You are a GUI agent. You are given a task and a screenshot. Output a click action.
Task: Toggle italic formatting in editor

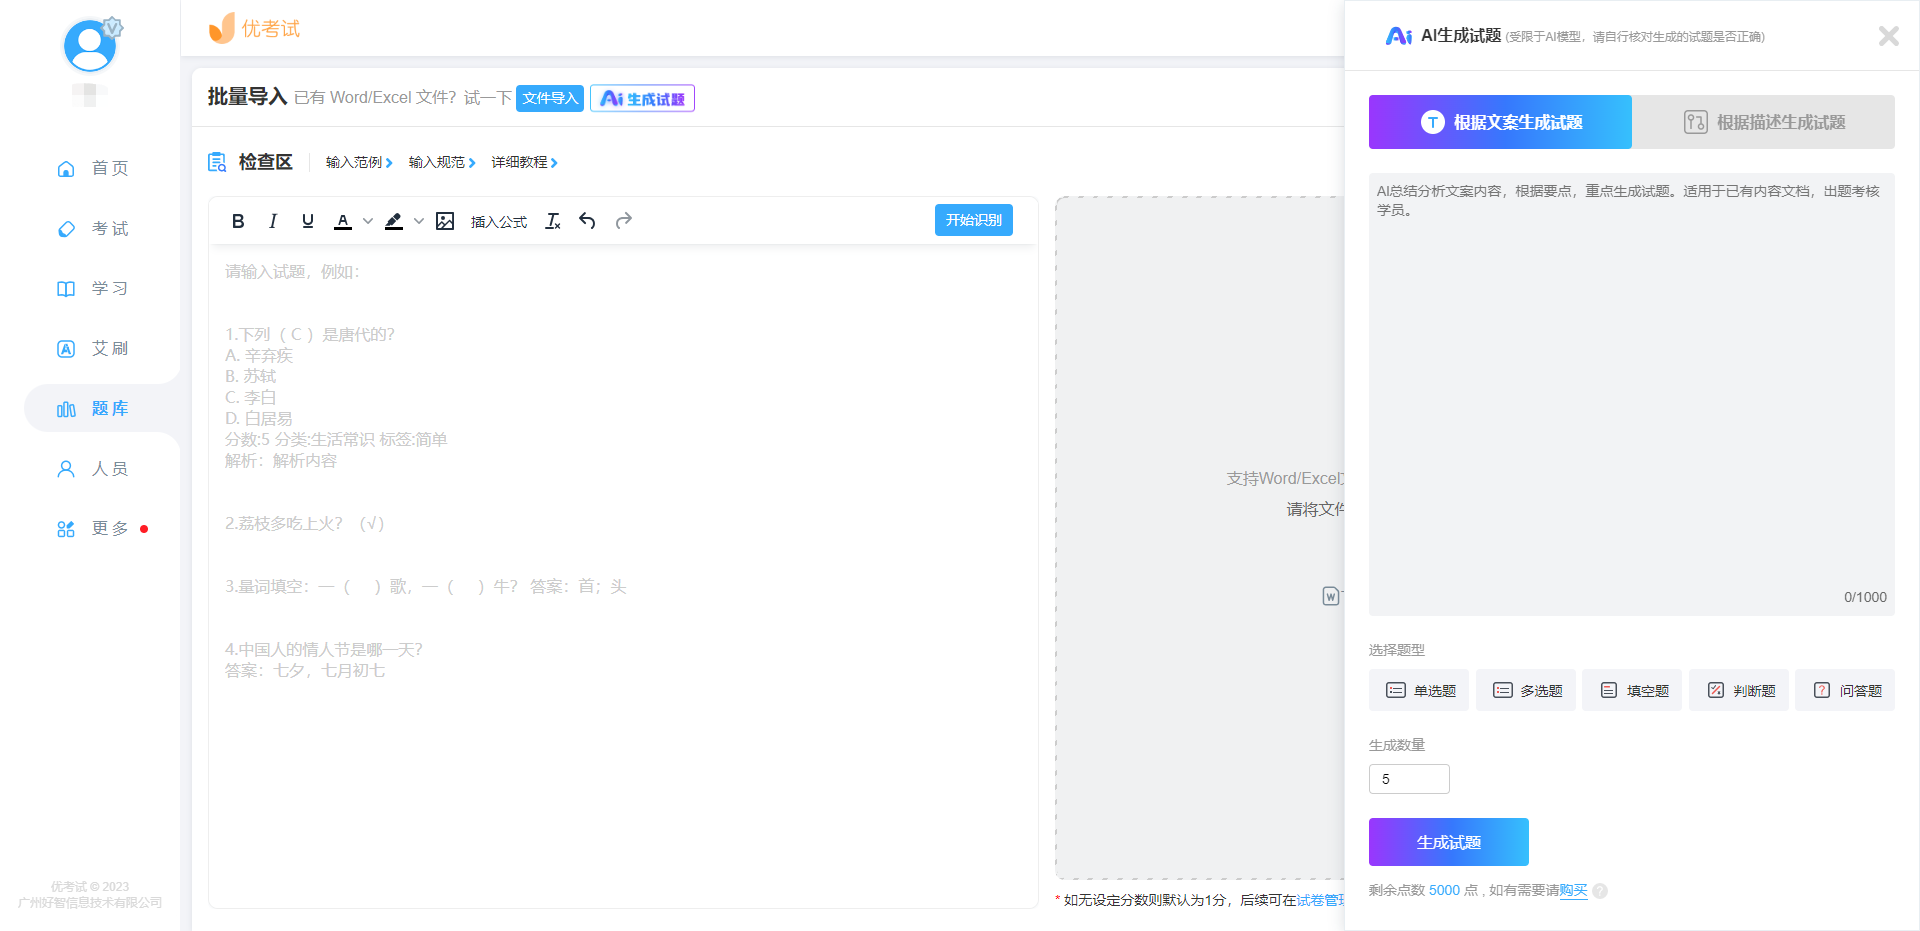point(272,221)
